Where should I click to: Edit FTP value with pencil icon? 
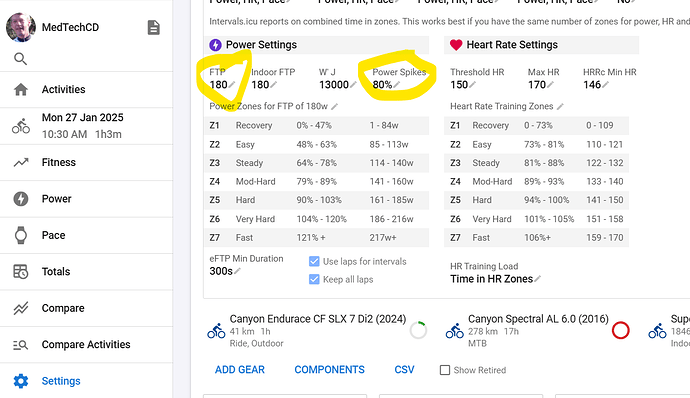point(231,85)
